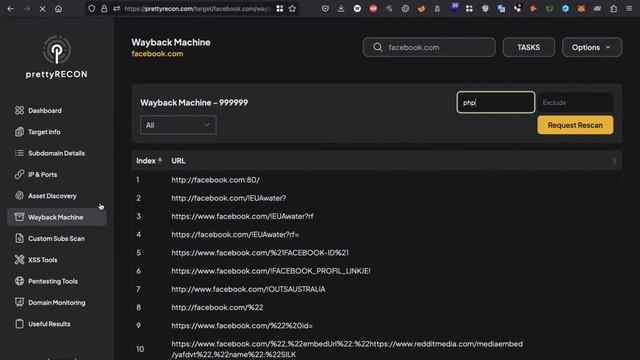
Task: Expand the Options dropdown
Action: (x=592, y=47)
